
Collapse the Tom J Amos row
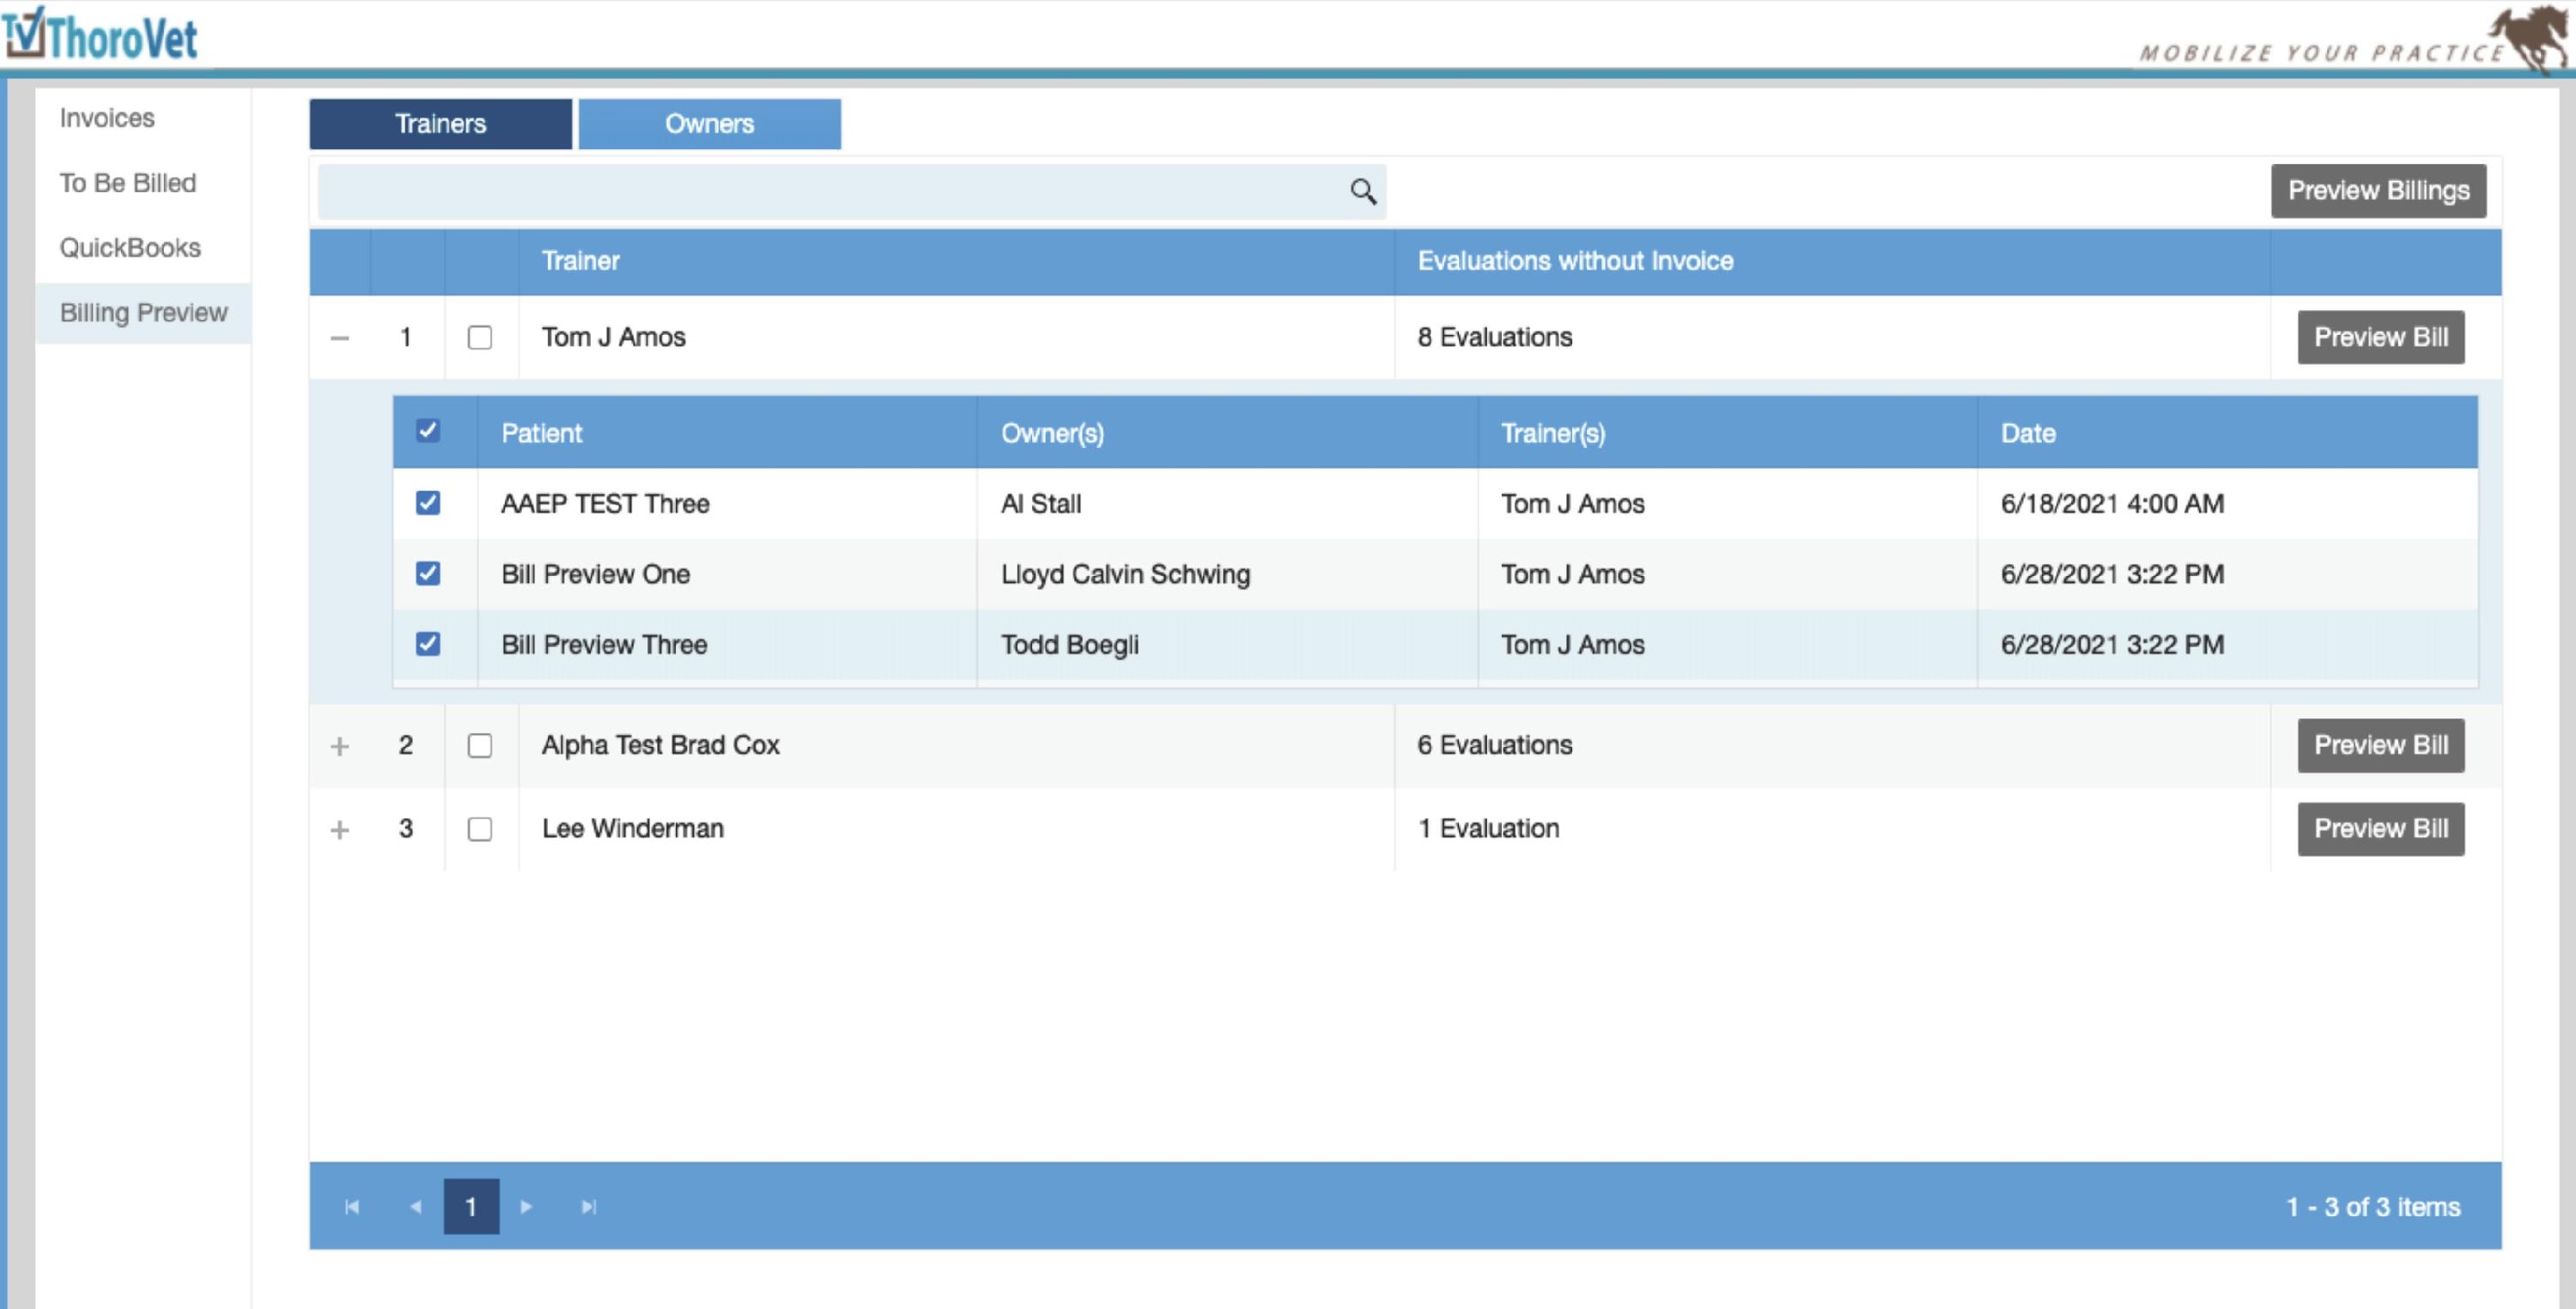pos(340,338)
